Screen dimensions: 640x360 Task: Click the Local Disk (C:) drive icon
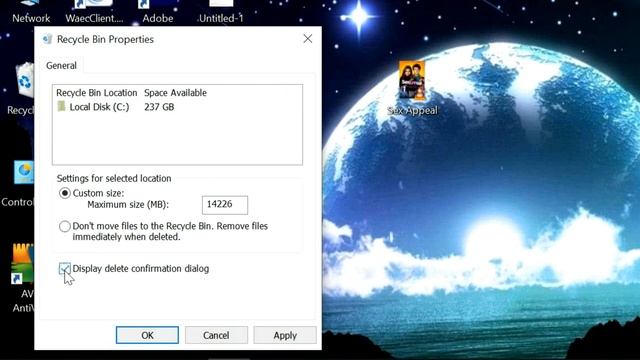point(62,107)
